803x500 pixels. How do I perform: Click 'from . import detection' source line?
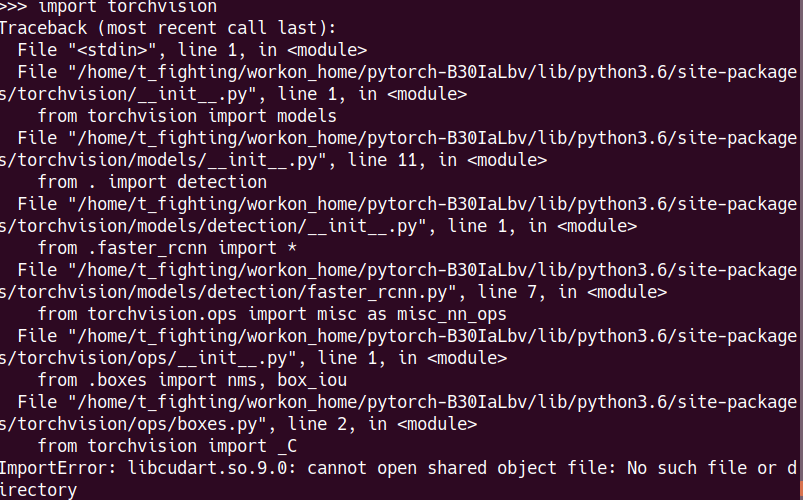pyautogui.click(x=152, y=182)
